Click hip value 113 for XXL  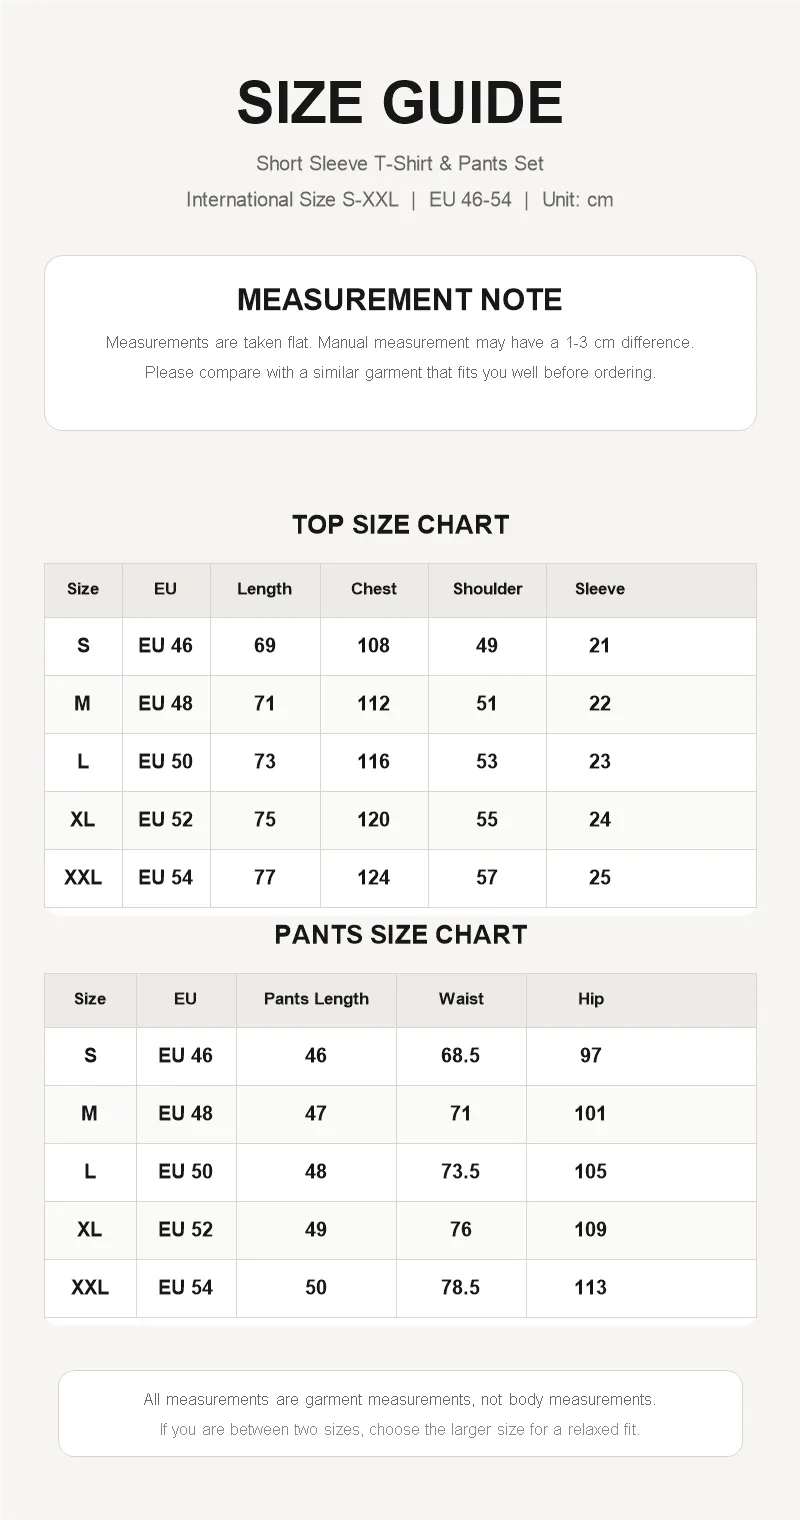(x=591, y=1287)
